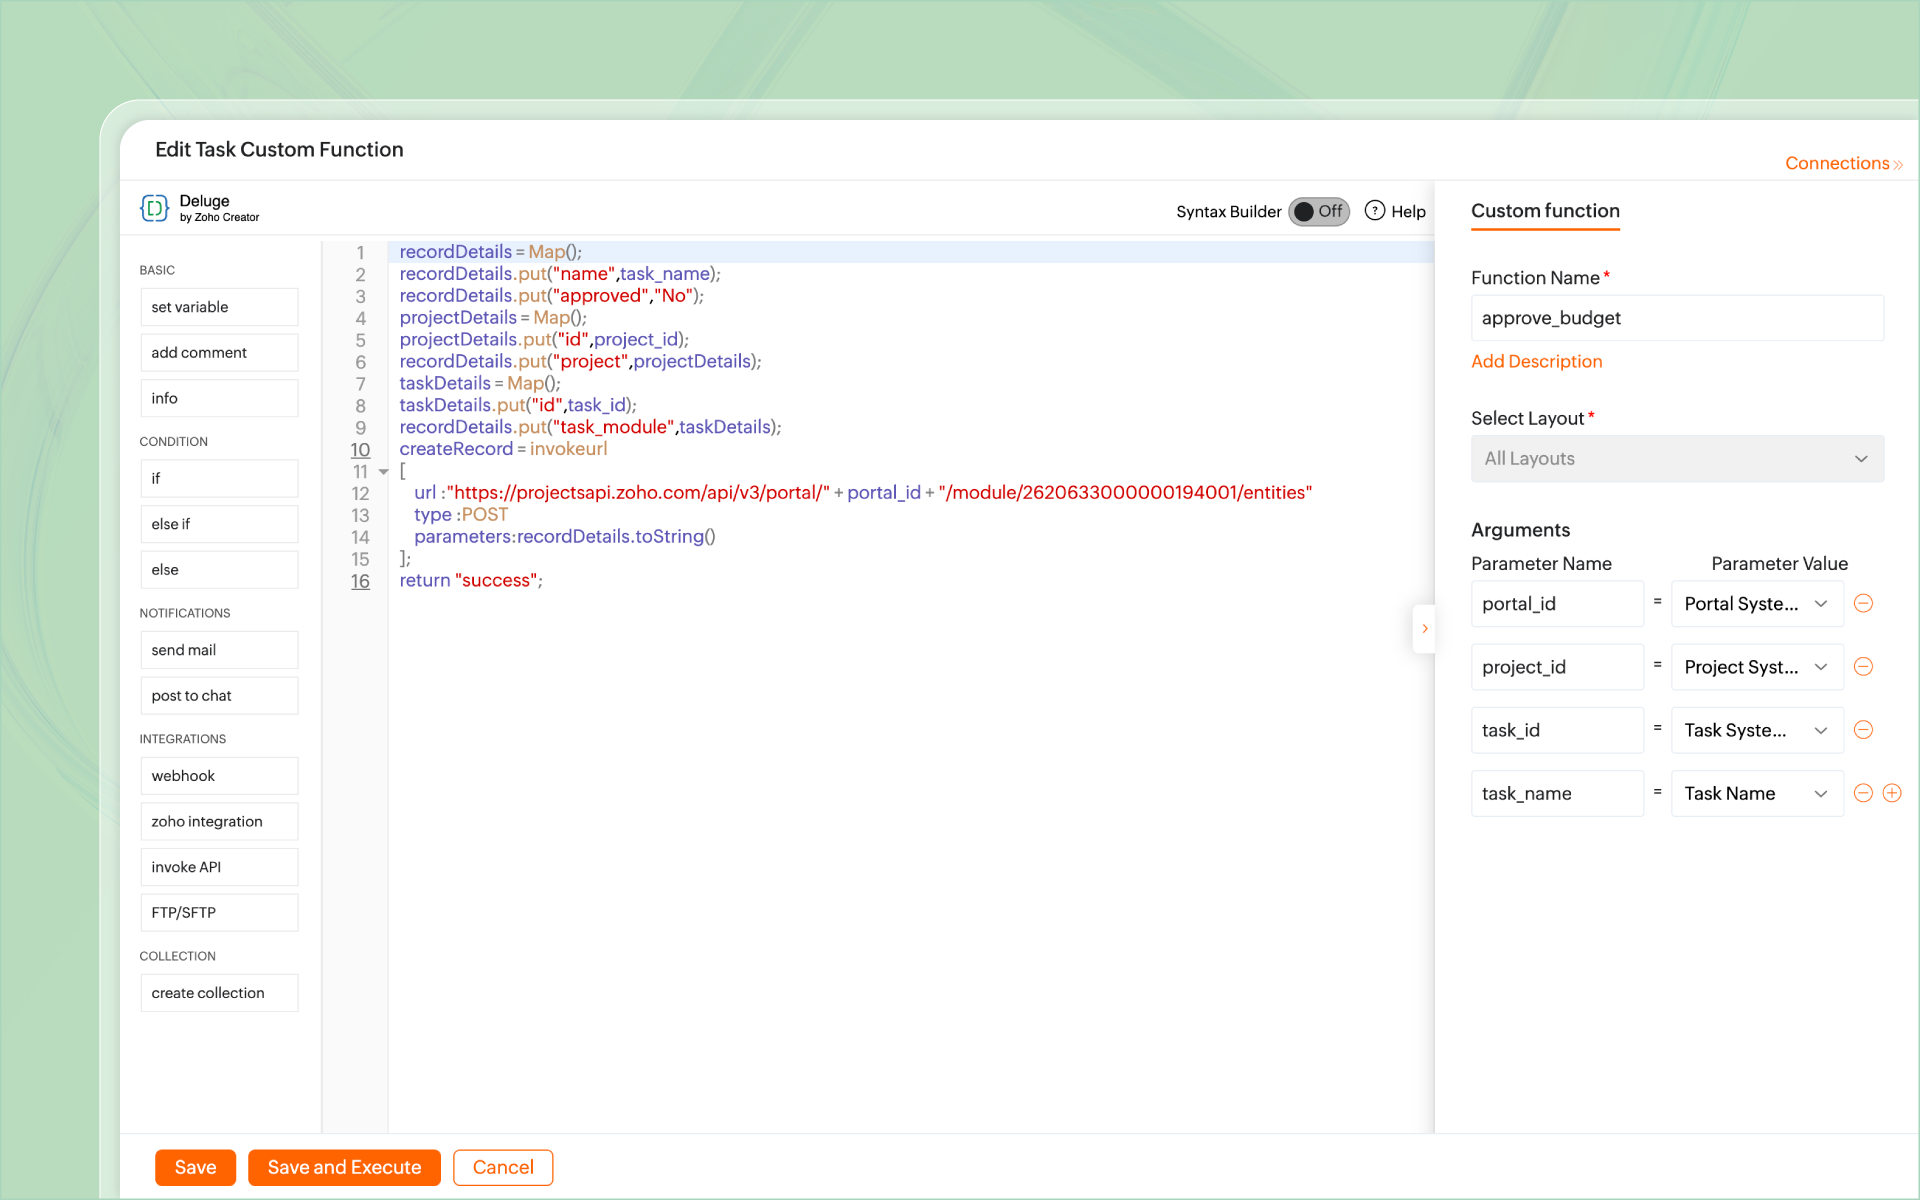Open the Select Layout dropdown

coord(1677,458)
